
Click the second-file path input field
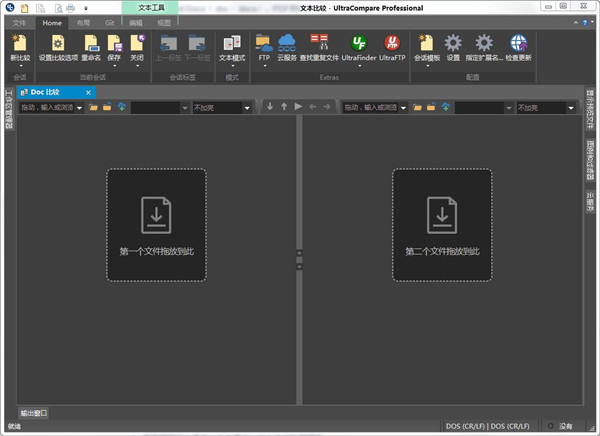coord(370,108)
